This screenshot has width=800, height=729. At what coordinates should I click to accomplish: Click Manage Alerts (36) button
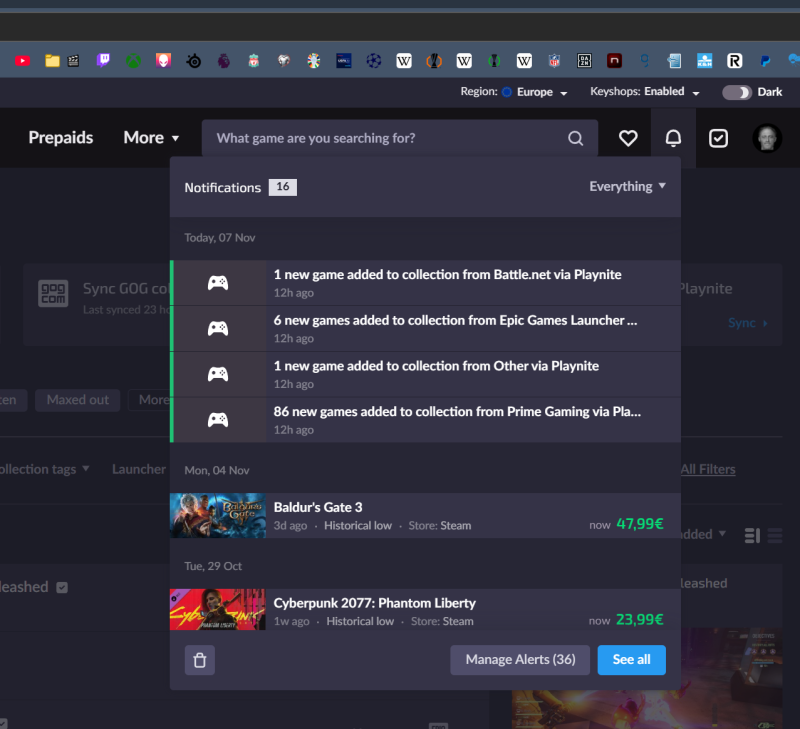tap(520, 660)
